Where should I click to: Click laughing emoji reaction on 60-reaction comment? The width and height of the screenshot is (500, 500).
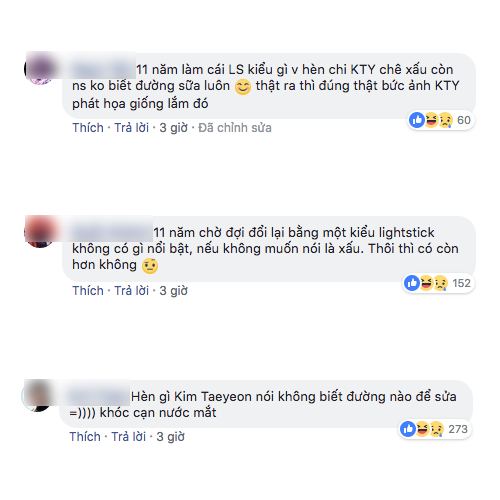[x=431, y=120]
